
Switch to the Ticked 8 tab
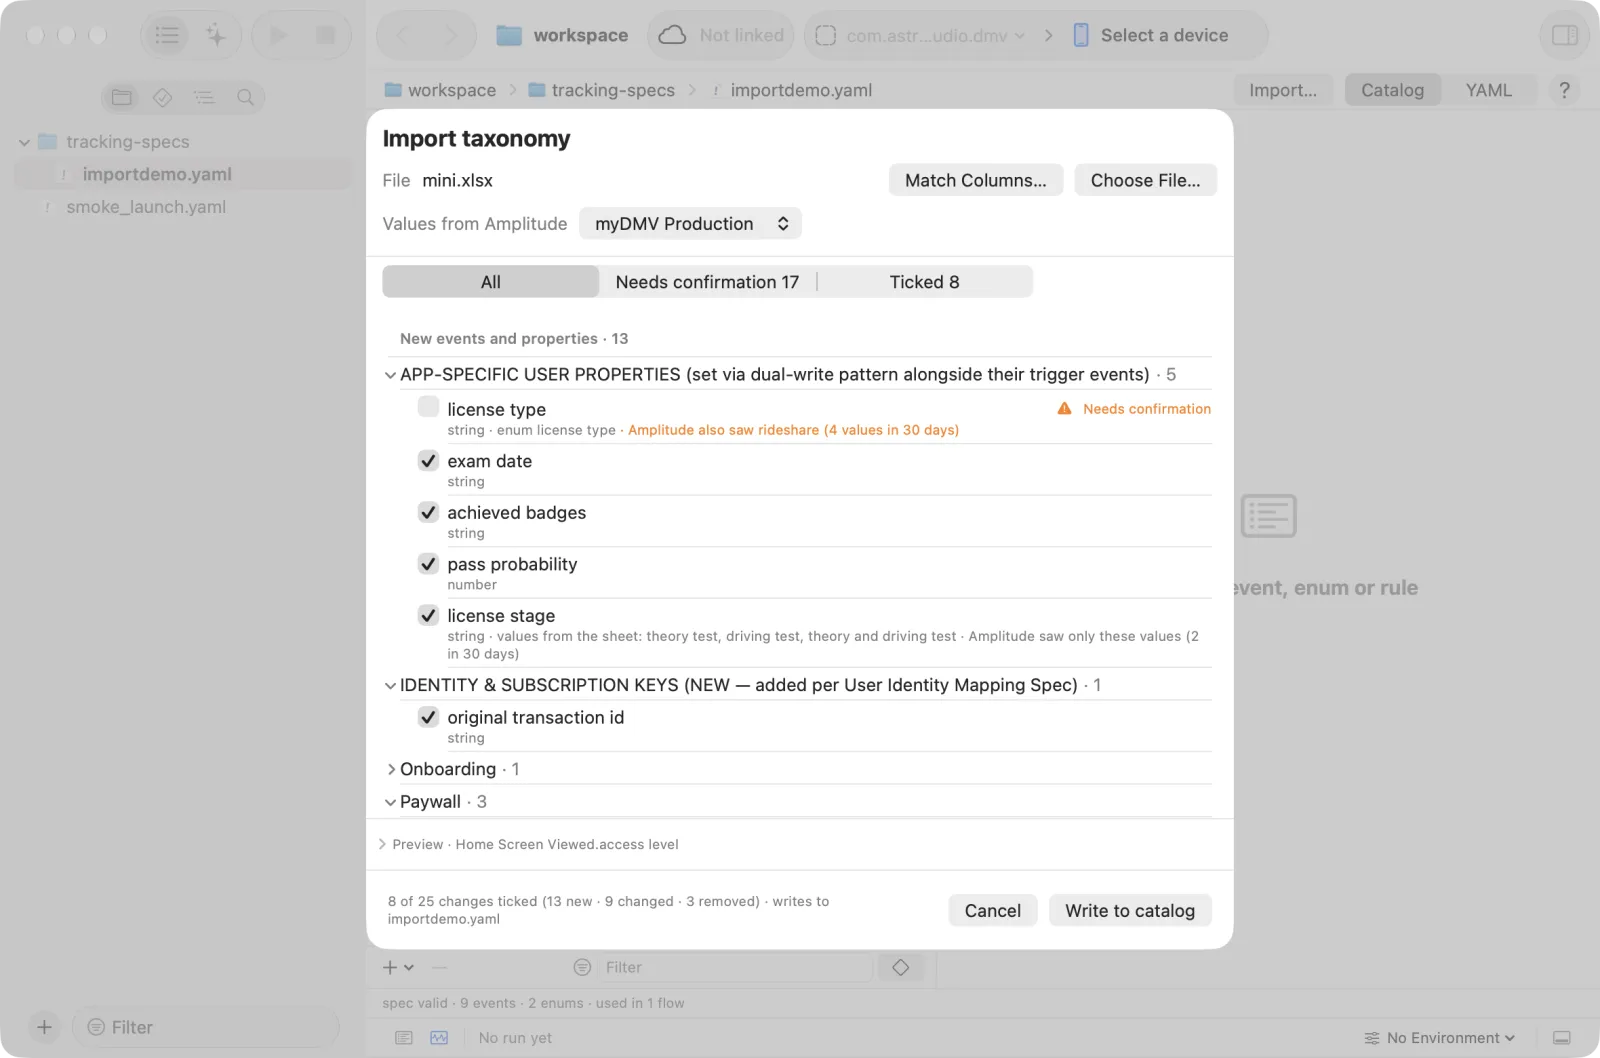click(924, 282)
